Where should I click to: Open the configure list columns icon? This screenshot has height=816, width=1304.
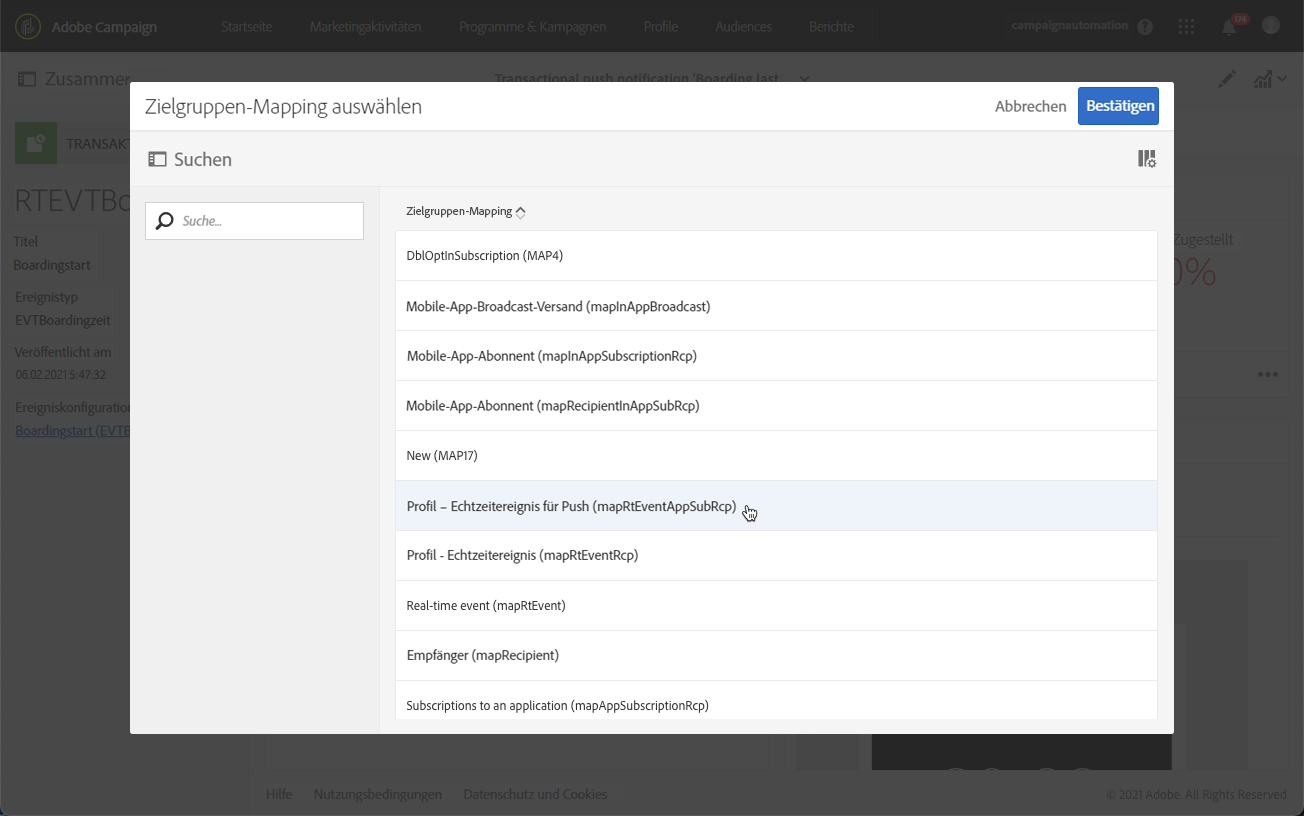[1147, 159]
